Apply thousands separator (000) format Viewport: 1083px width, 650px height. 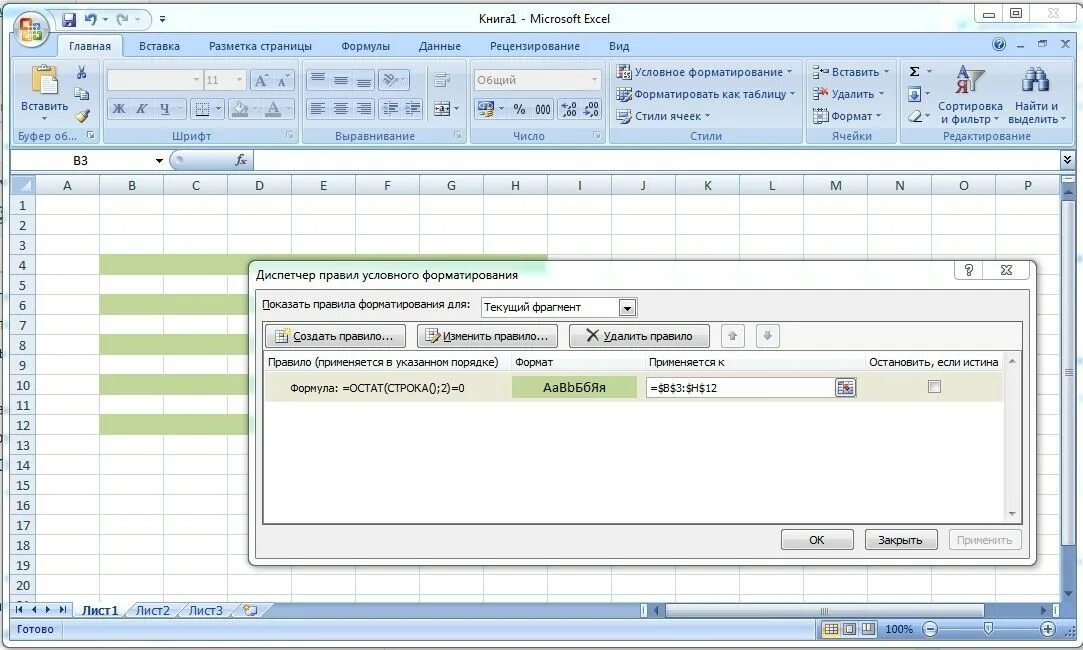(543, 109)
